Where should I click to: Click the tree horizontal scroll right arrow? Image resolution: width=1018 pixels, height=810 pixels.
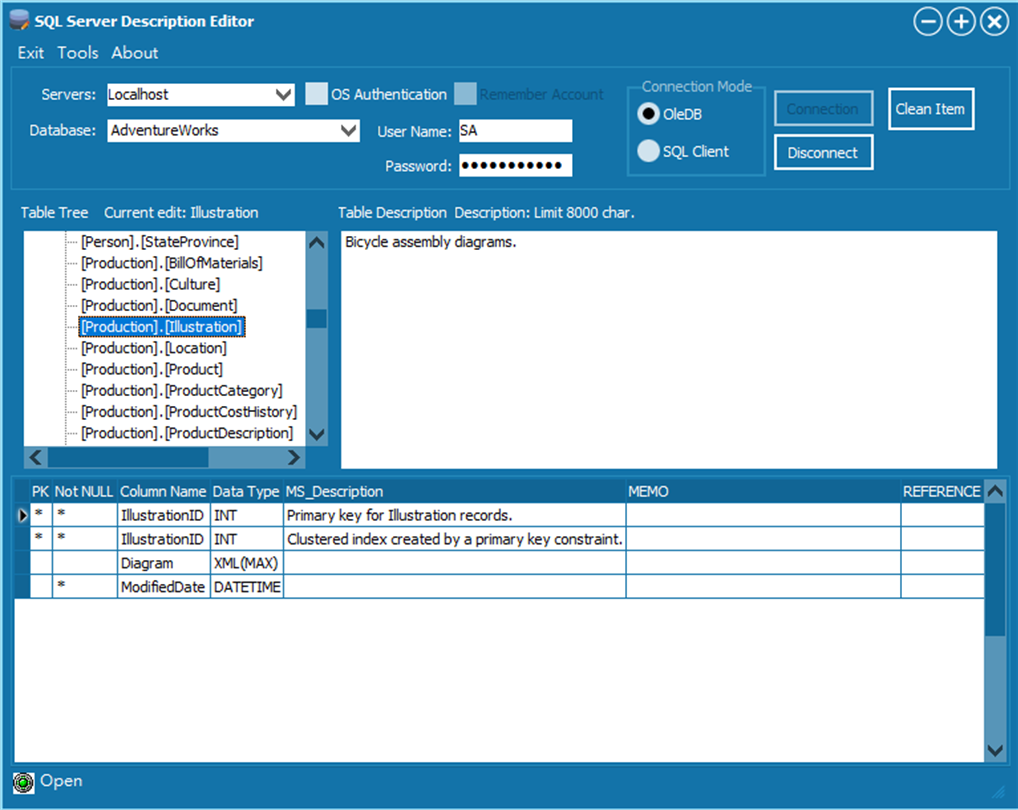(294, 458)
